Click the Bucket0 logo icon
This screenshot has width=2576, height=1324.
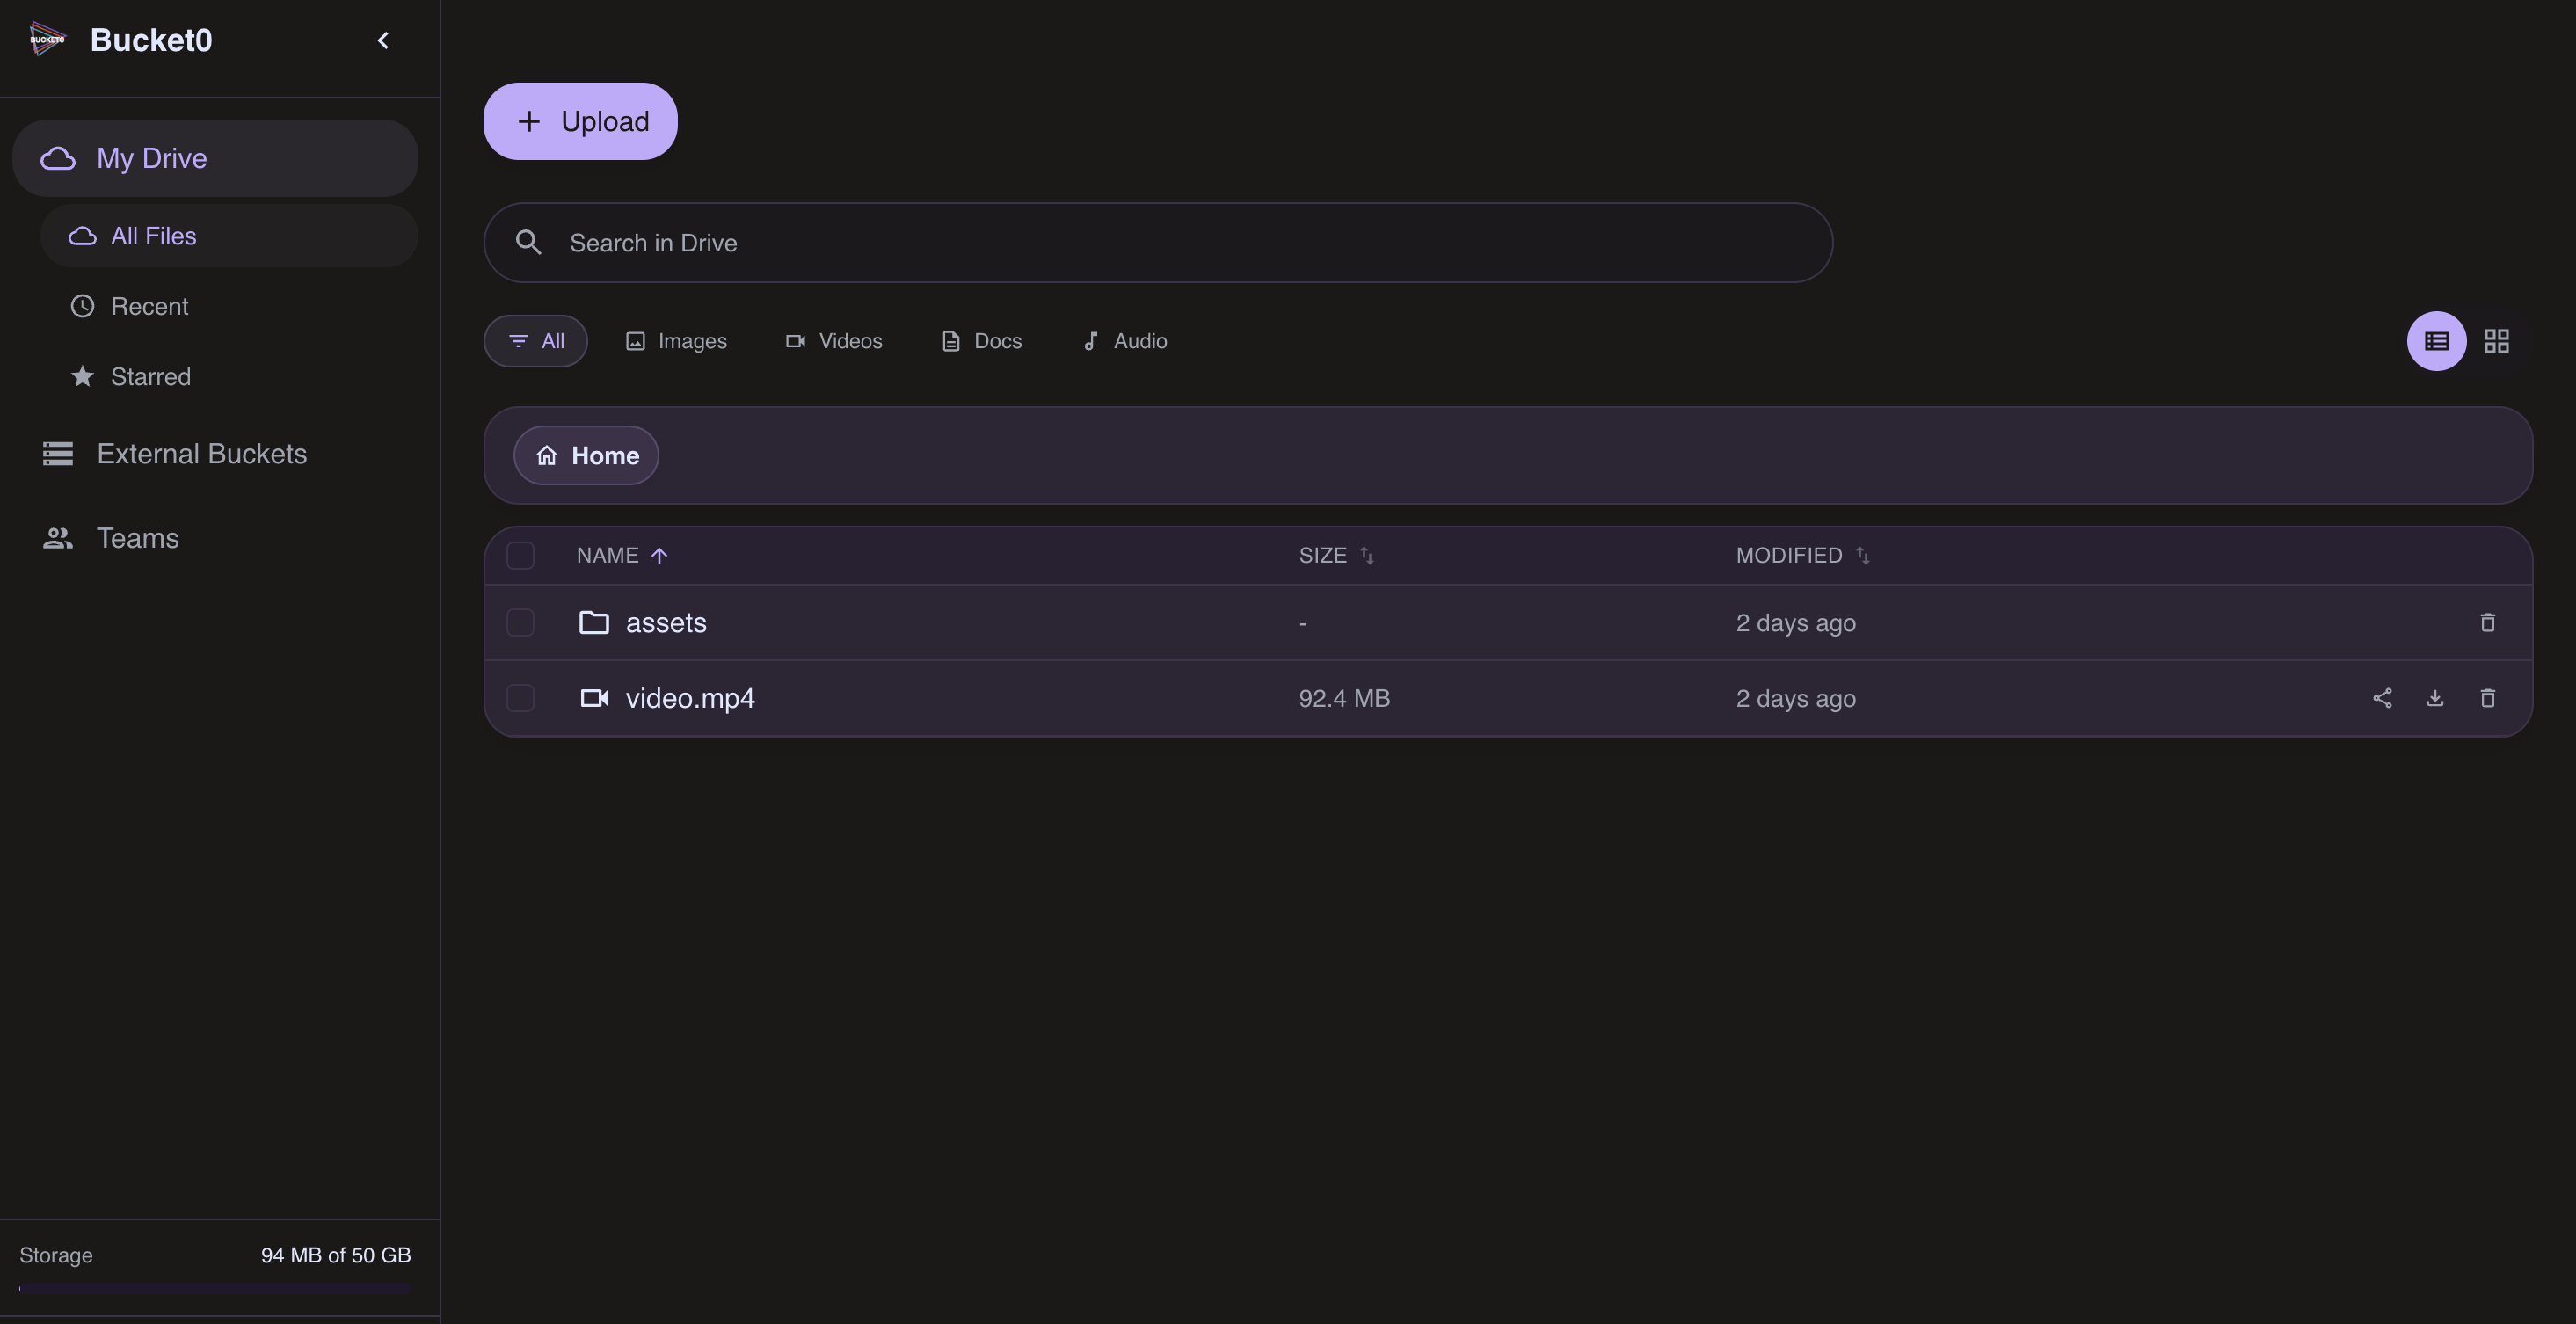47,40
